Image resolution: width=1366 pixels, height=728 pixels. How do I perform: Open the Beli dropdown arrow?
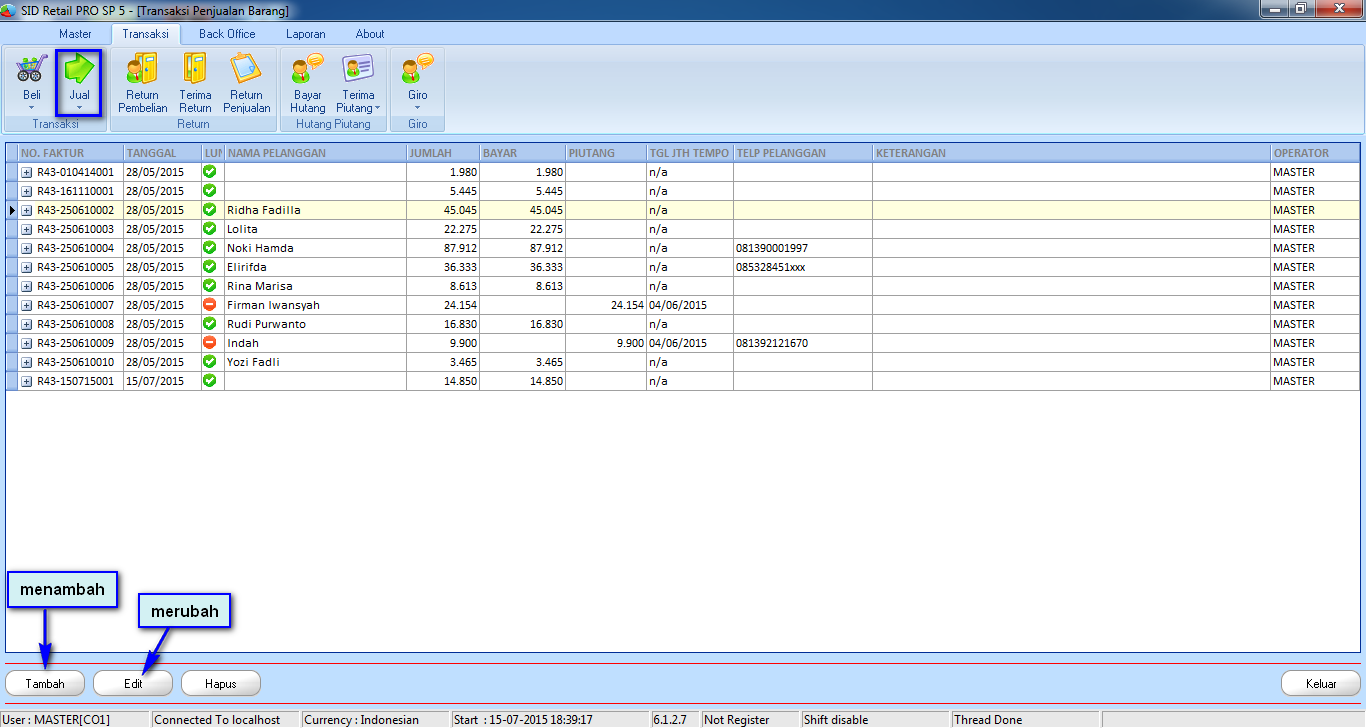coord(31,108)
